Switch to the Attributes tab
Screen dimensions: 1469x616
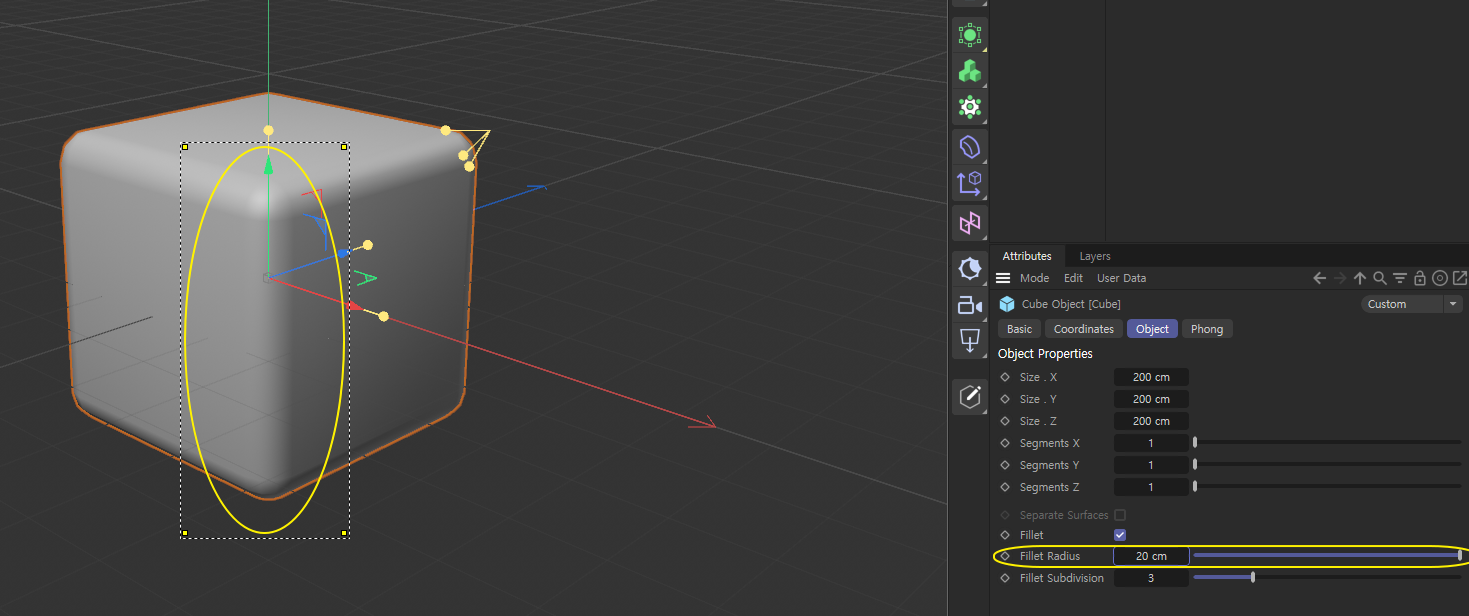click(x=1027, y=256)
